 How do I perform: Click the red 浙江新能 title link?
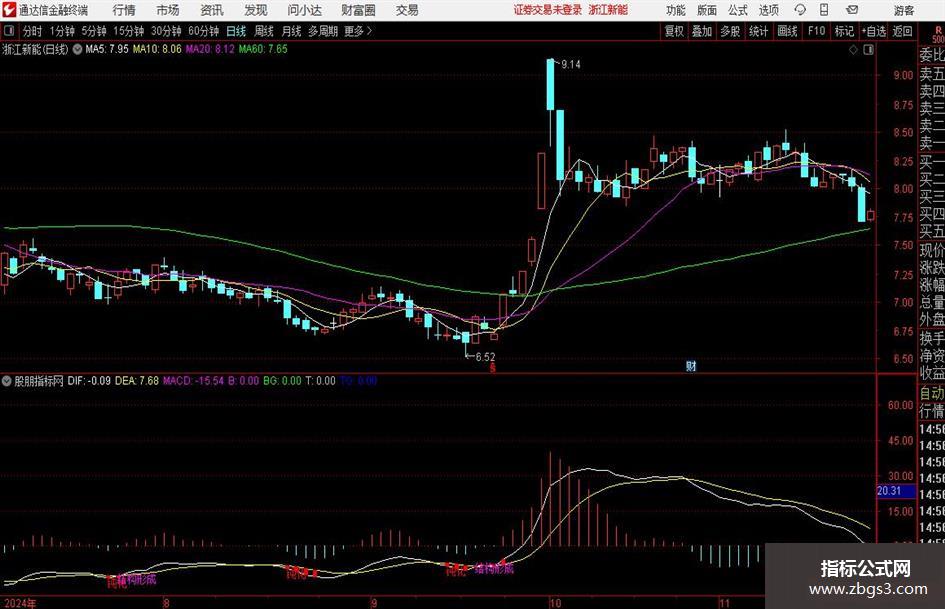click(608, 10)
